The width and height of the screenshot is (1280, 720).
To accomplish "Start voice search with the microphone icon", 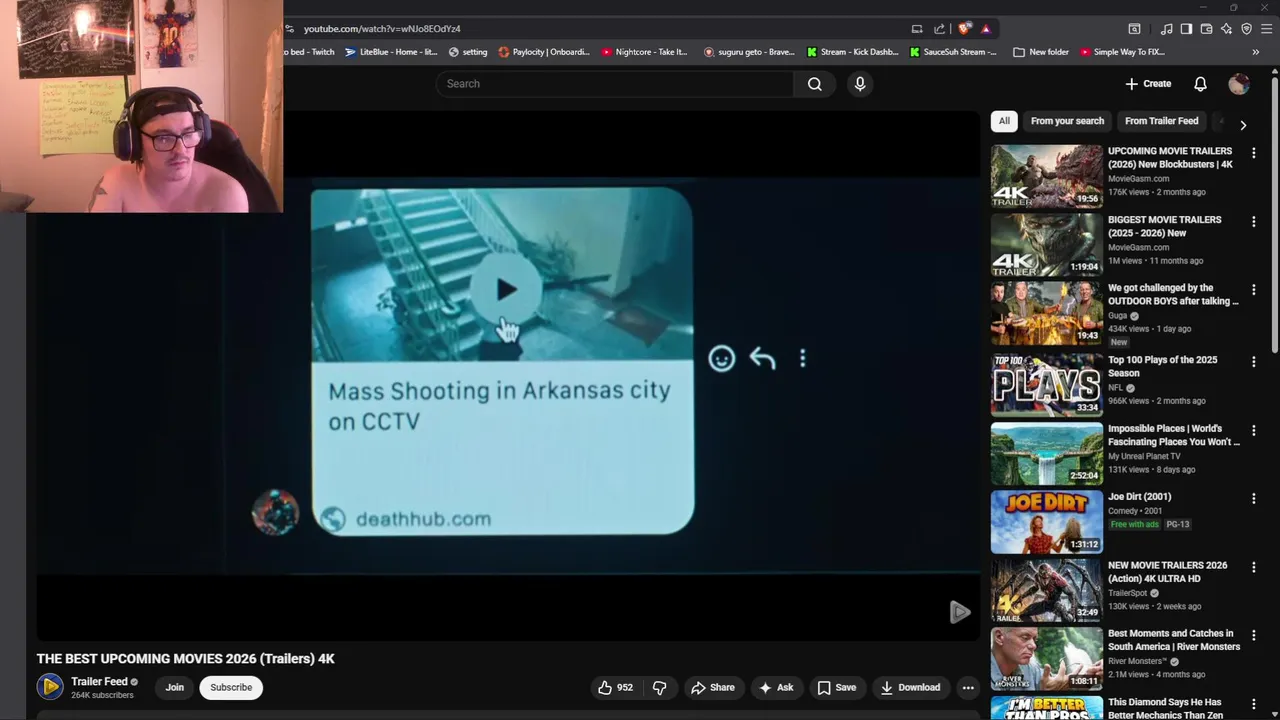I will (x=860, y=84).
